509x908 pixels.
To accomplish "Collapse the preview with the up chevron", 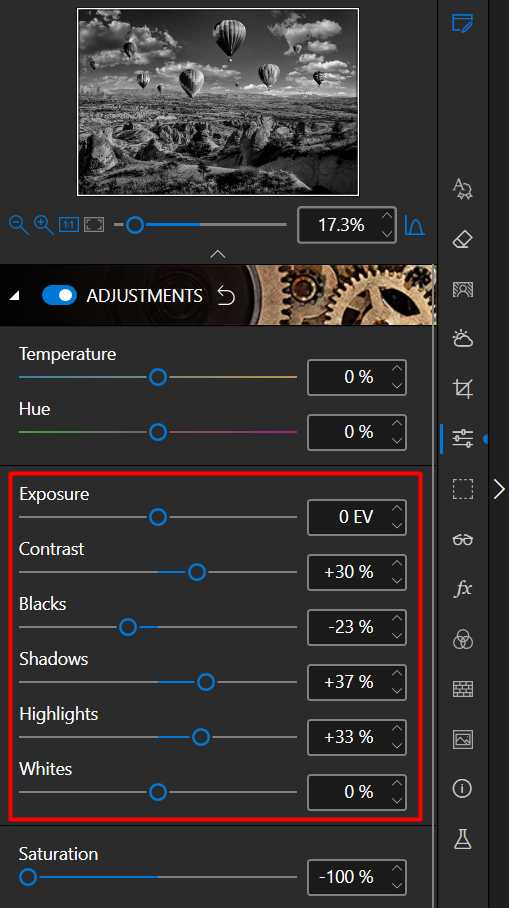I will click(x=218, y=254).
